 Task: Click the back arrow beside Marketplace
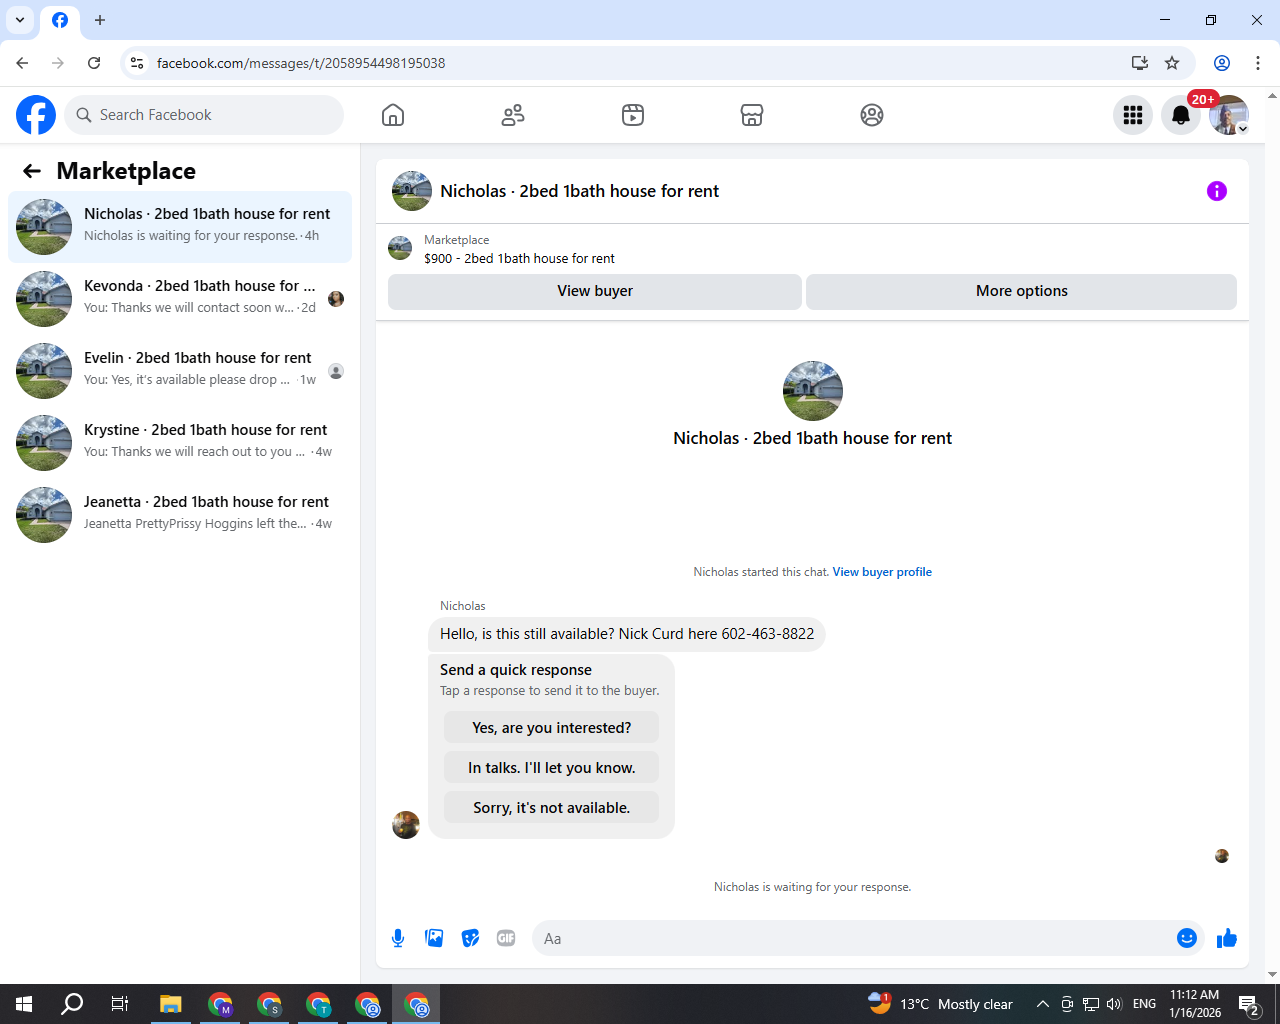32,171
